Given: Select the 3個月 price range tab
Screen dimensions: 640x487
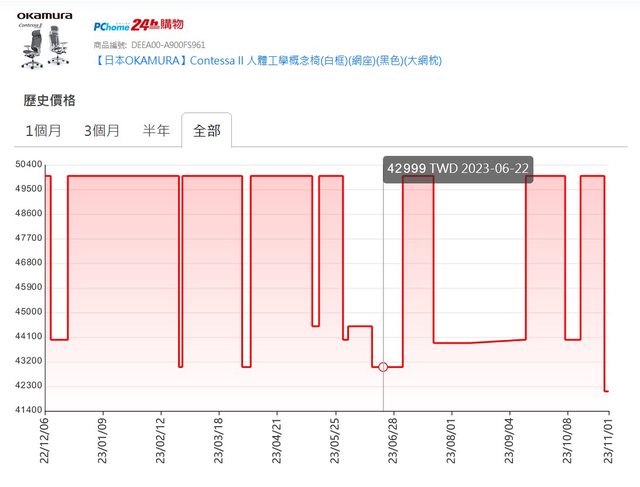Looking at the screenshot, I should pyautogui.click(x=102, y=131).
